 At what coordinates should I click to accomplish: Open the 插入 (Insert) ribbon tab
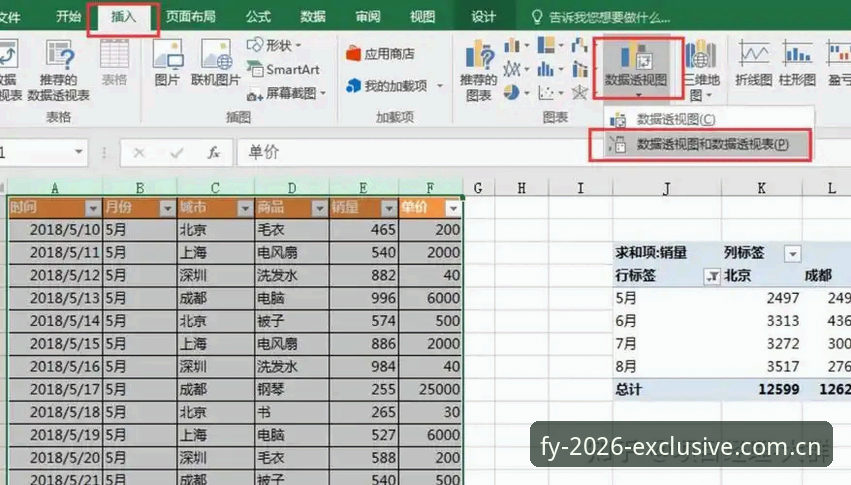coord(123,17)
